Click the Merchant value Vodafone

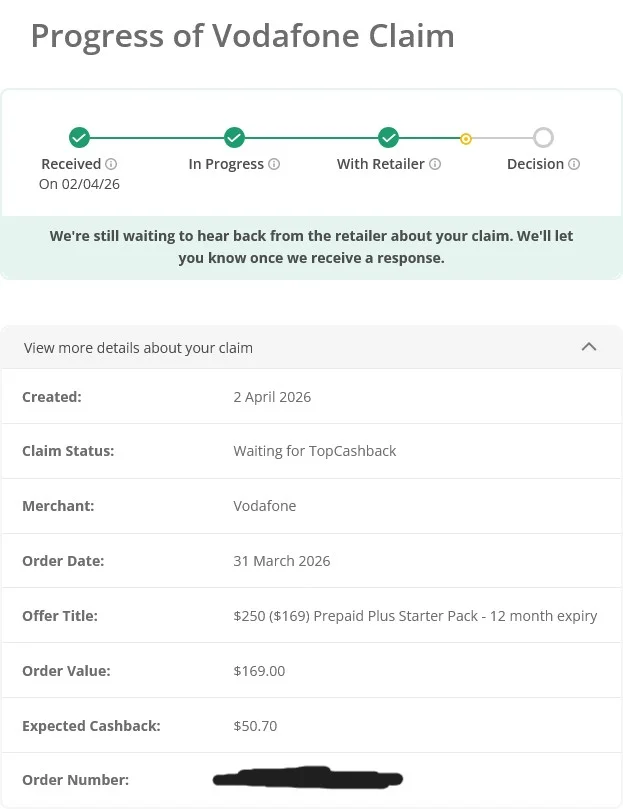pyautogui.click(x=265, y=506)
